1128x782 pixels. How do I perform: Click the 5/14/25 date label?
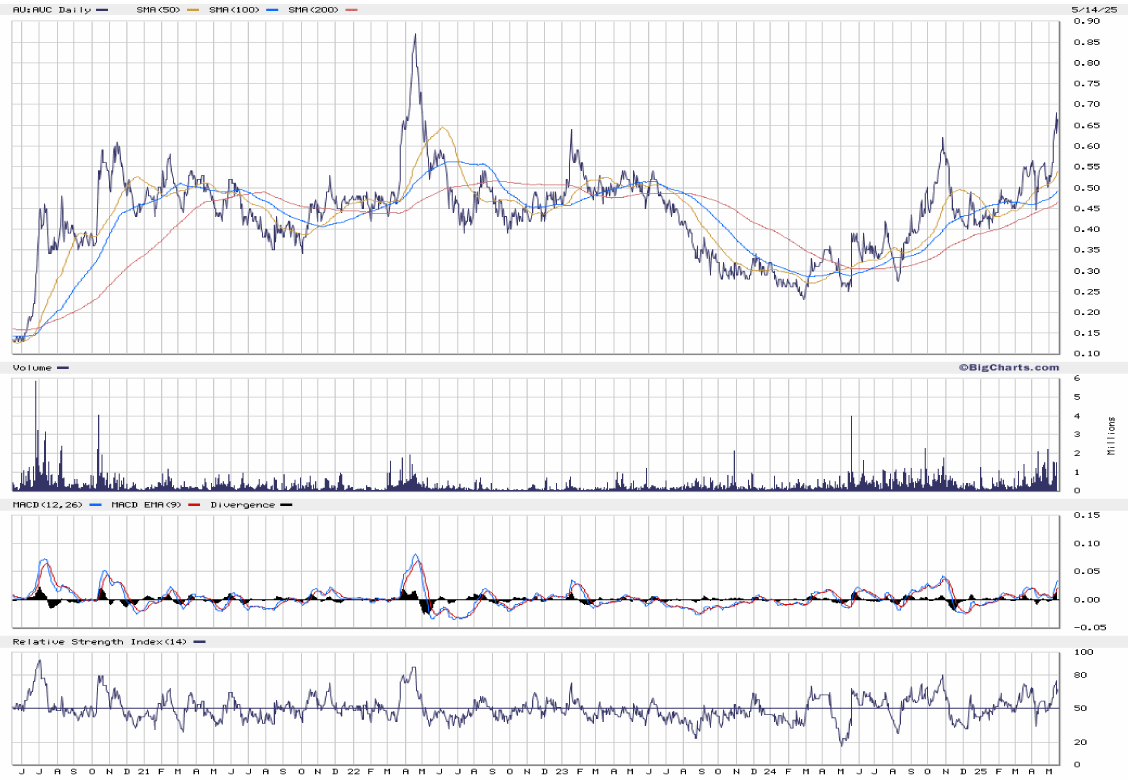click(1089, 10)
